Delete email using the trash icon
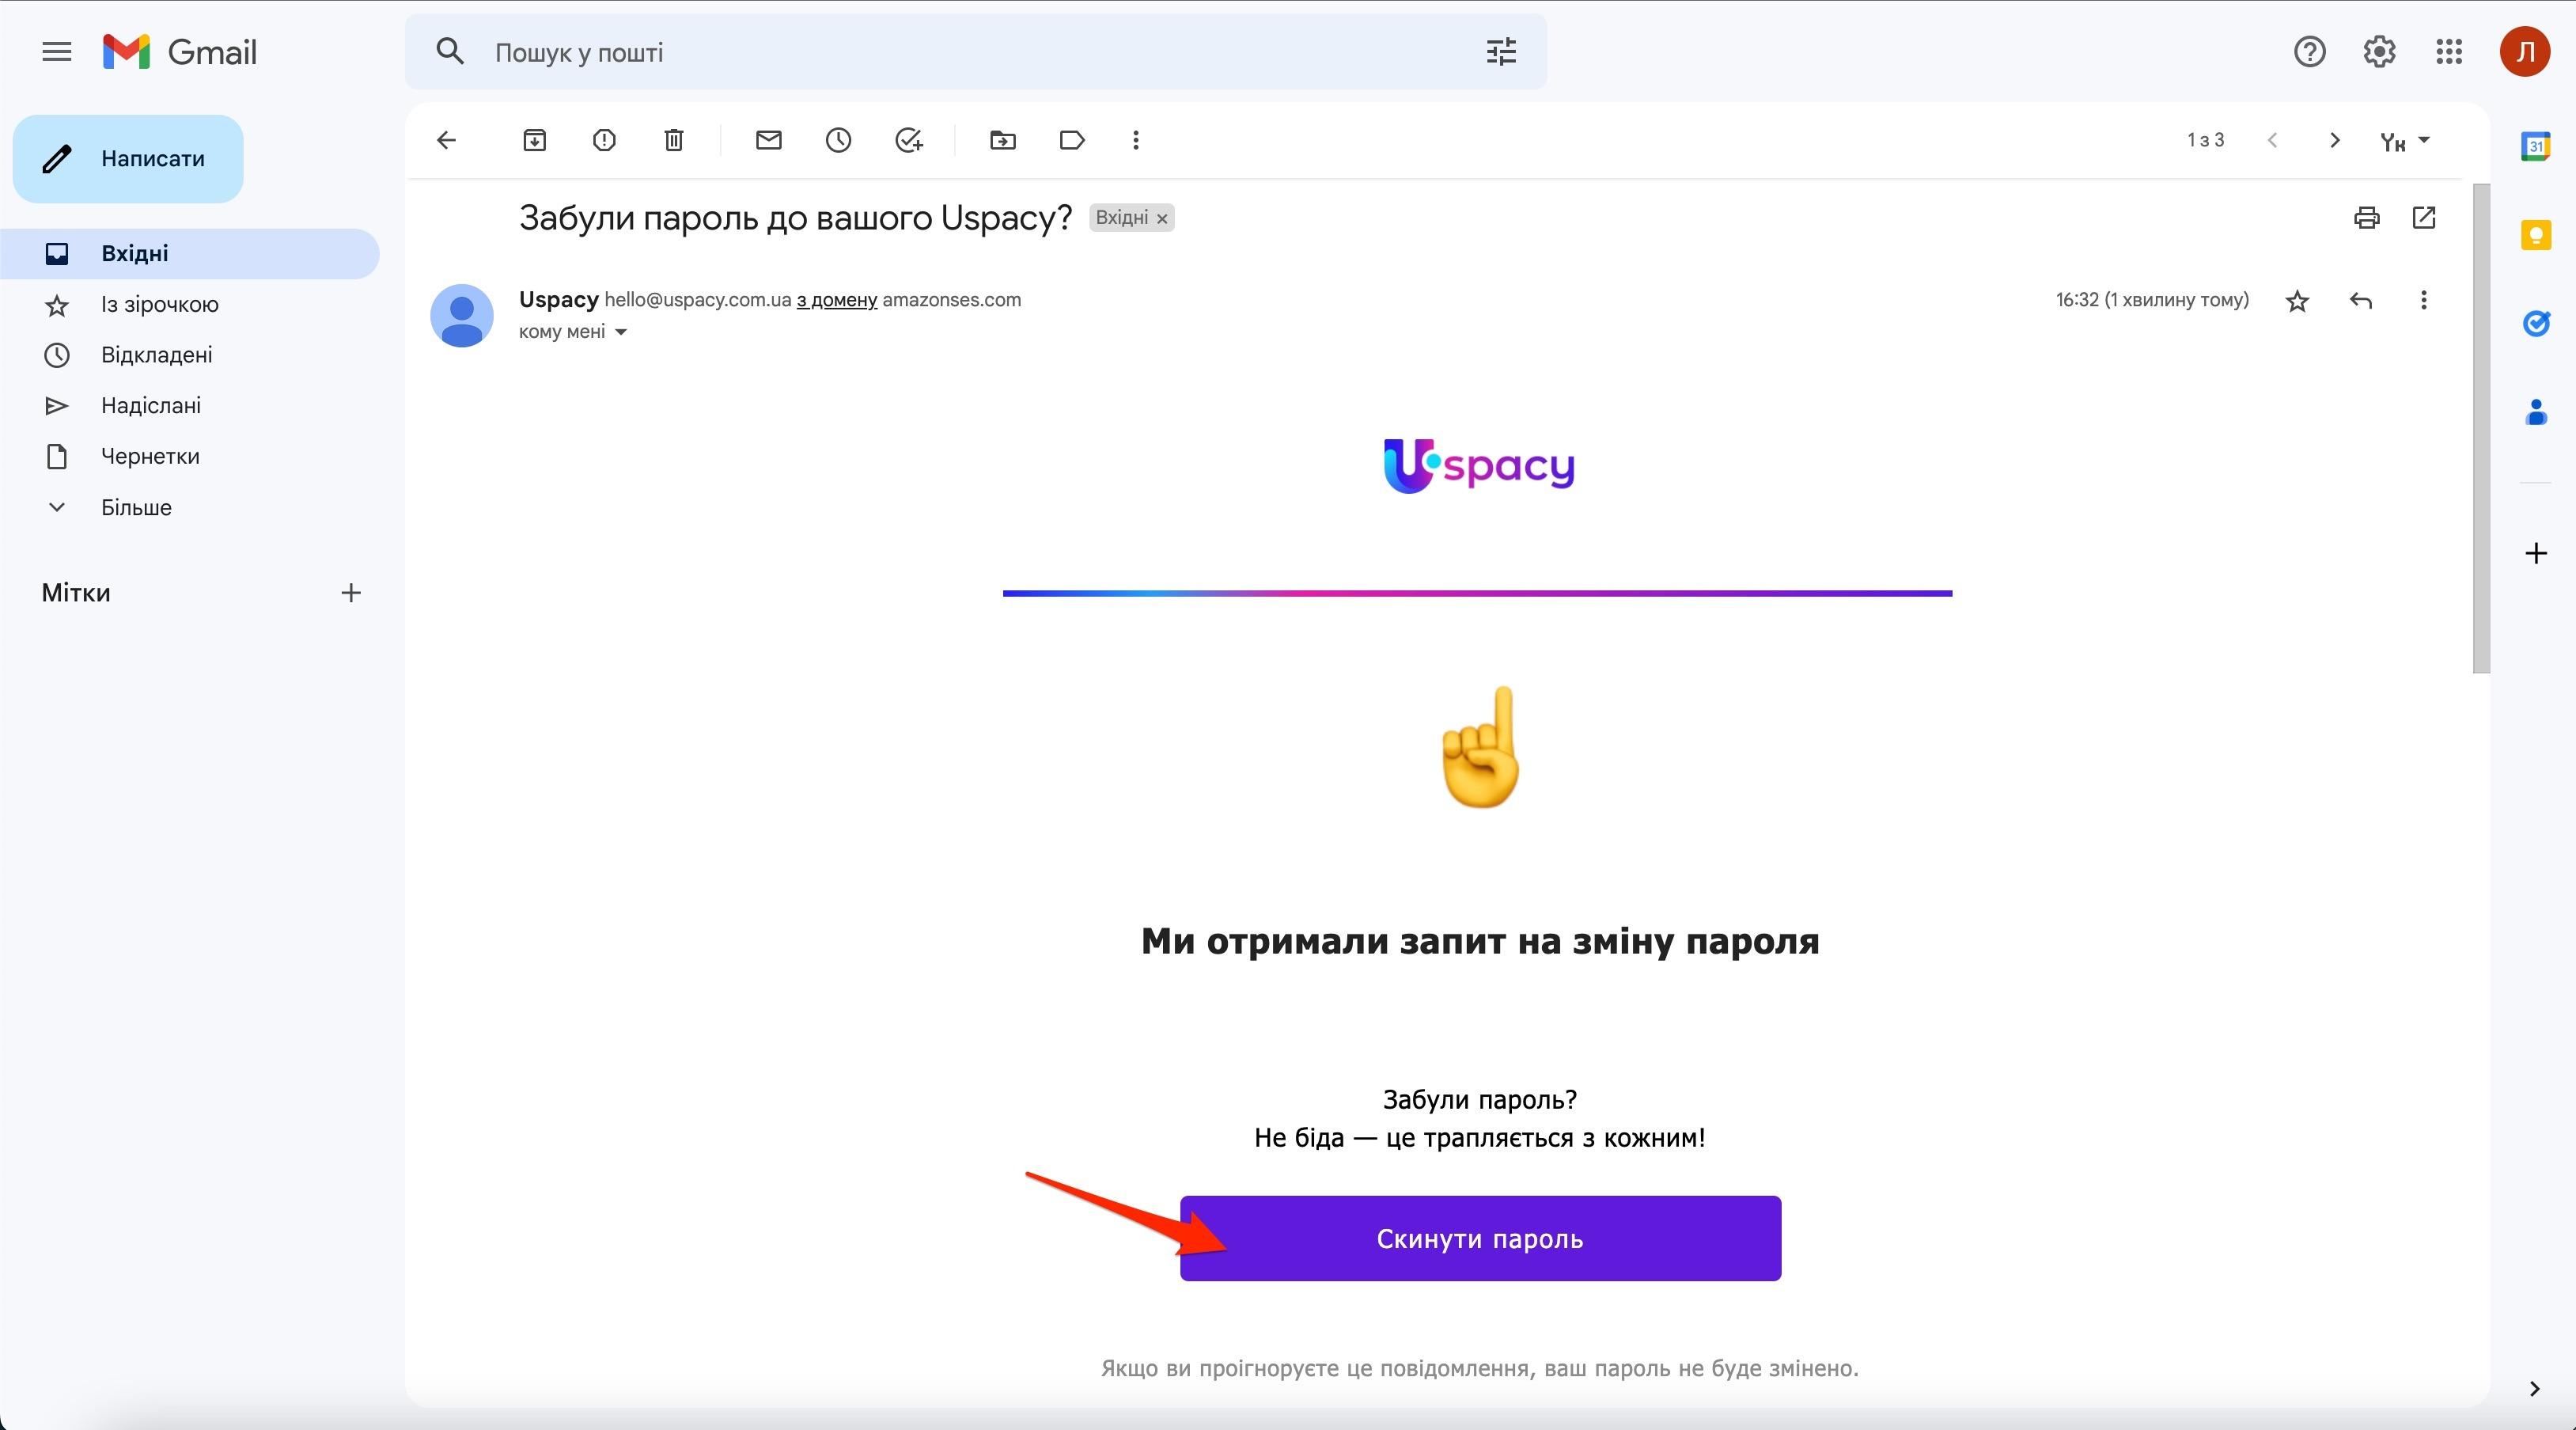2576x1430 pixels. pyautogui.click(x=674, y=140)
